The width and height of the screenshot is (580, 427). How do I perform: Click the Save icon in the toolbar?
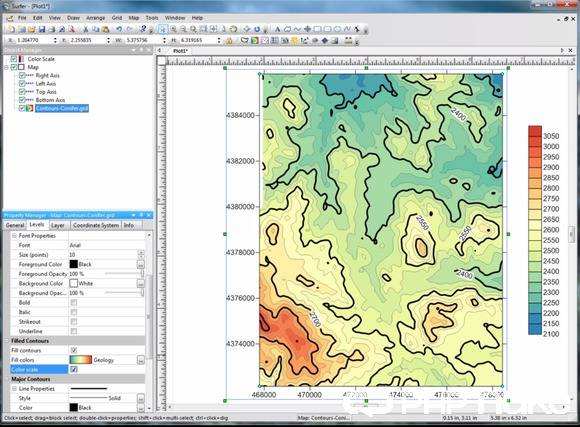pos(42,29)
